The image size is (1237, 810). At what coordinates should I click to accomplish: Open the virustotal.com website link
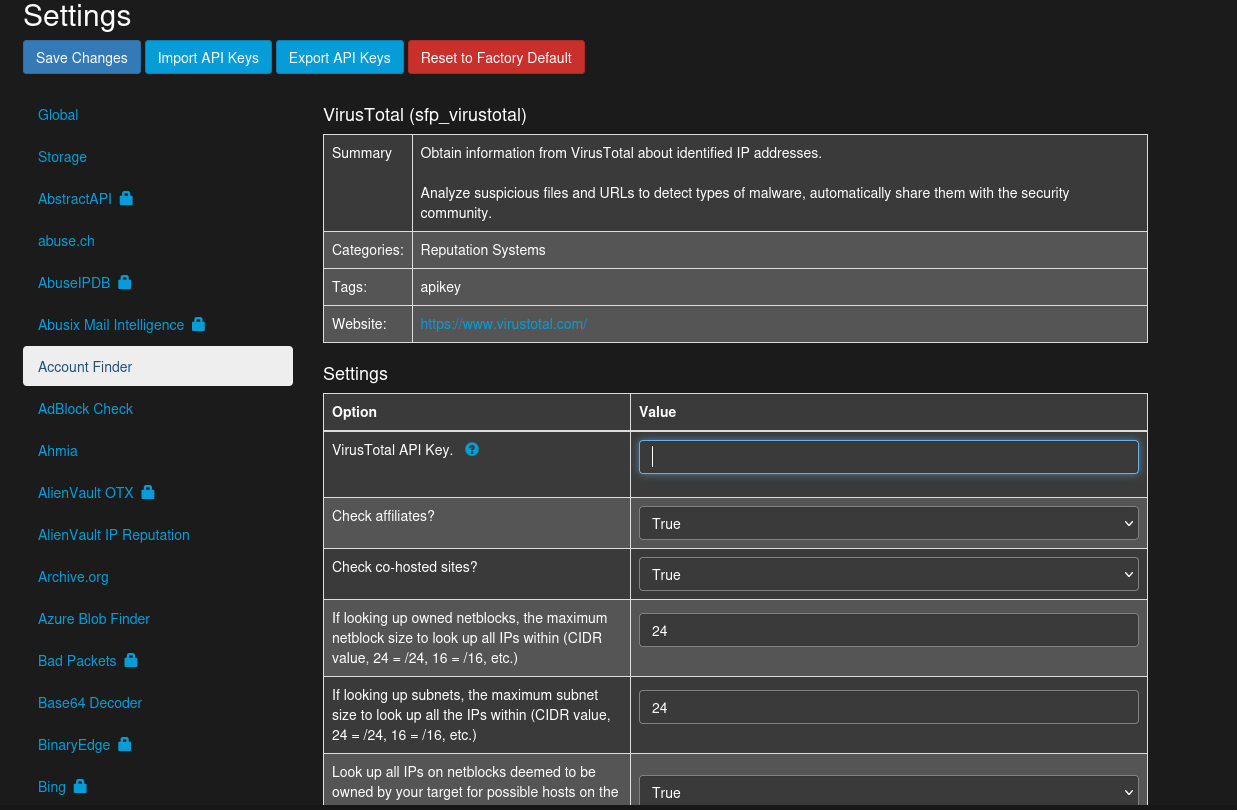point(503,324)
